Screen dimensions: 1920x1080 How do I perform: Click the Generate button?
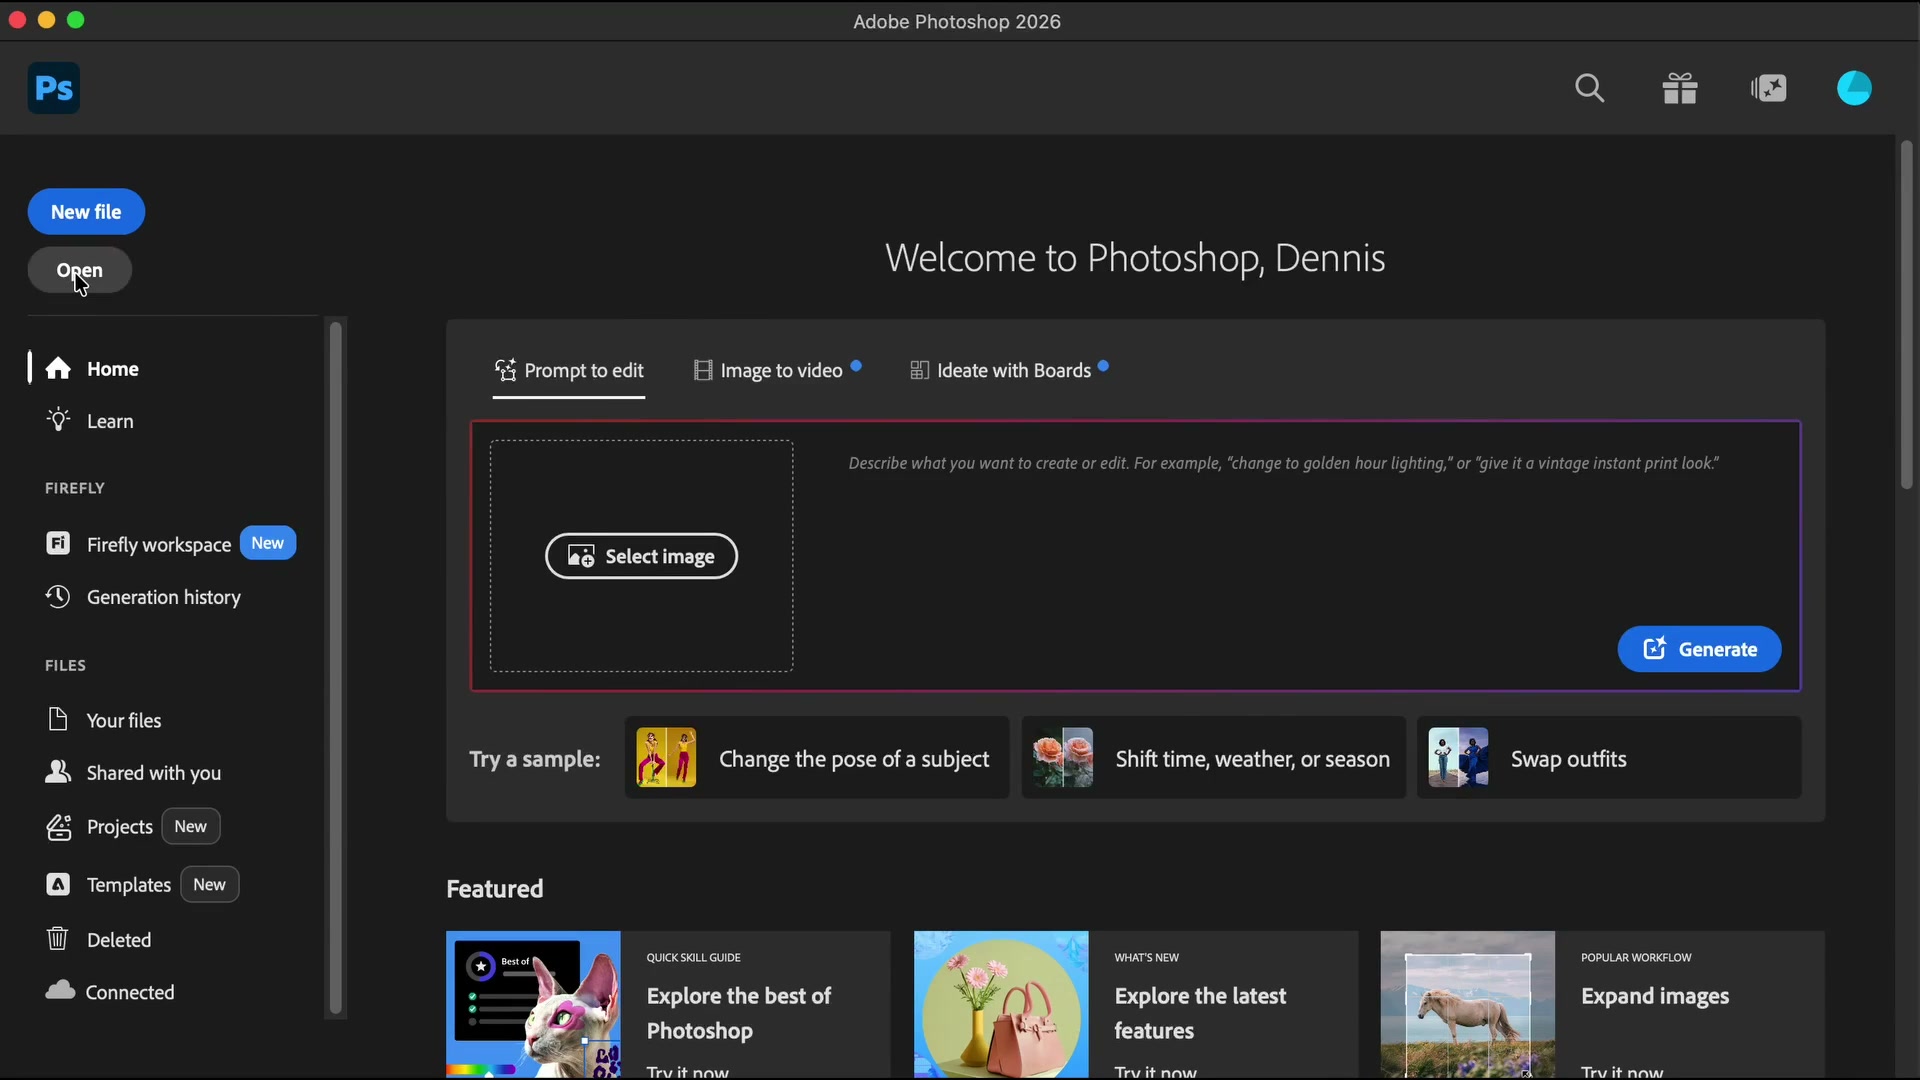[x=1699, y=649]
